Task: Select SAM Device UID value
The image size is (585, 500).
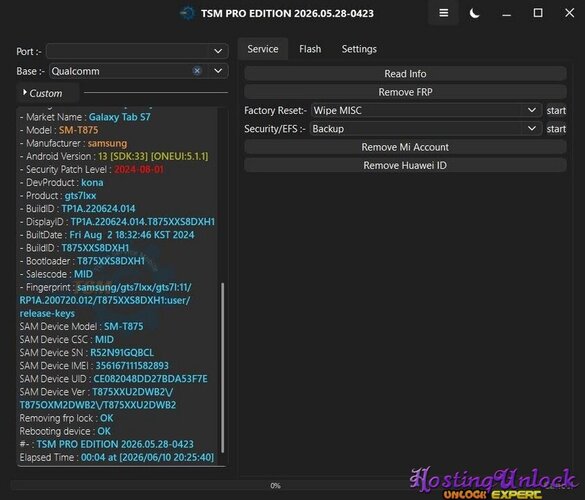Action: [x=150, y=379]
